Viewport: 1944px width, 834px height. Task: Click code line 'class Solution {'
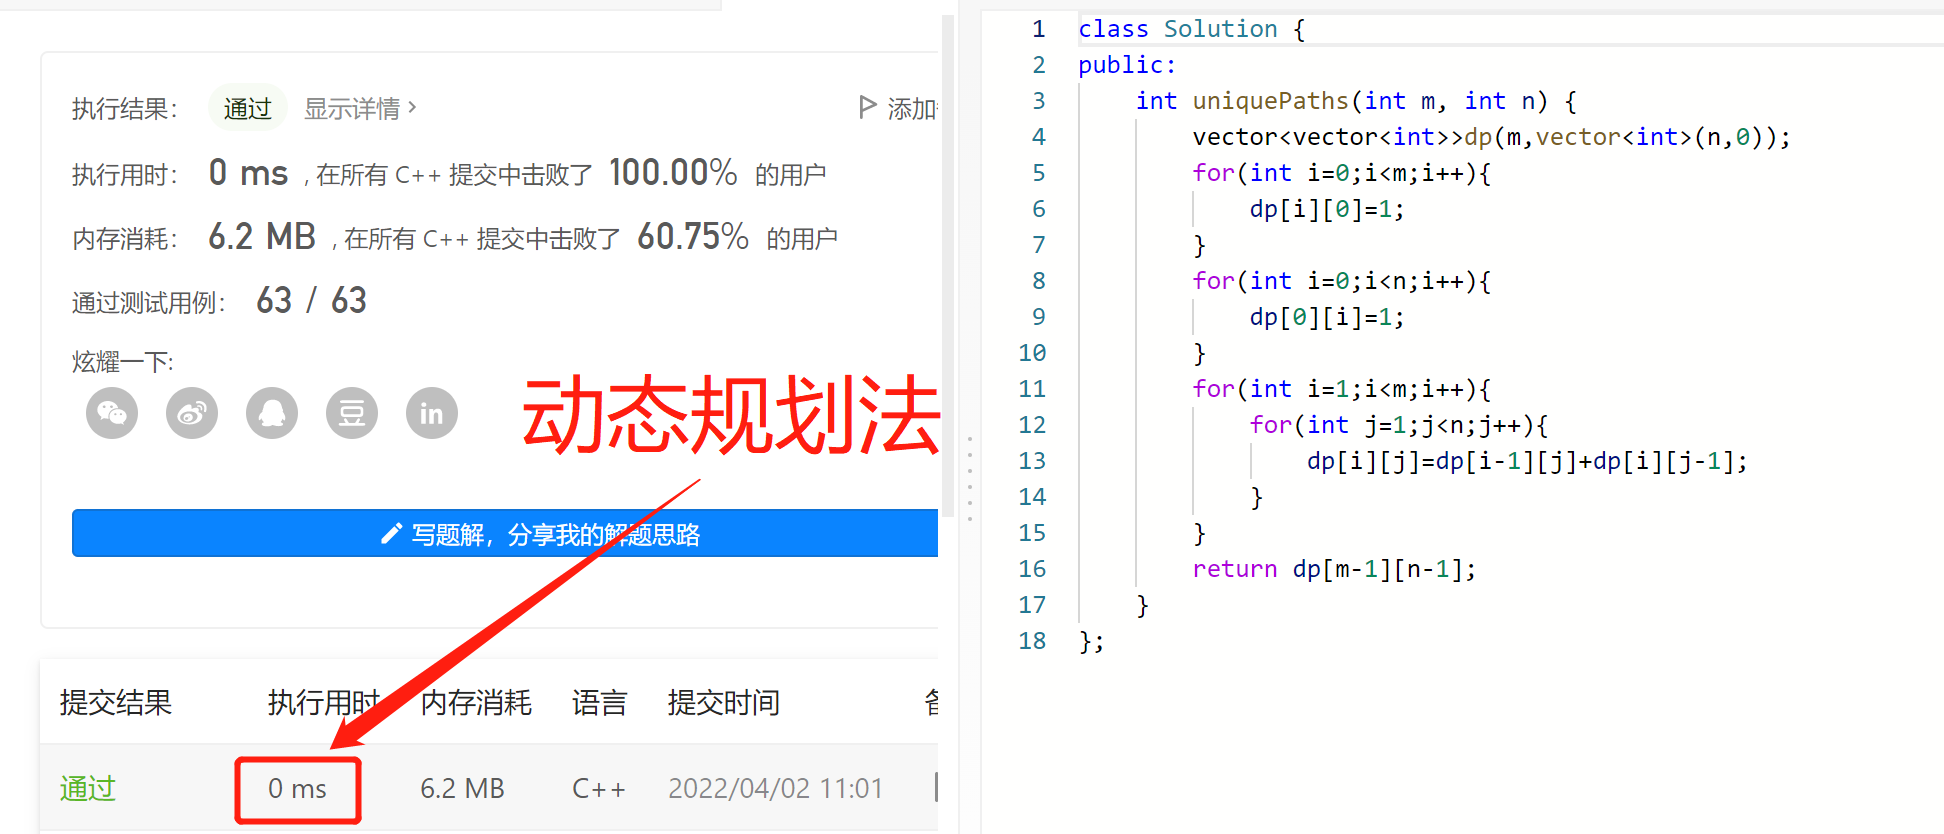[x=1192, y=29]
